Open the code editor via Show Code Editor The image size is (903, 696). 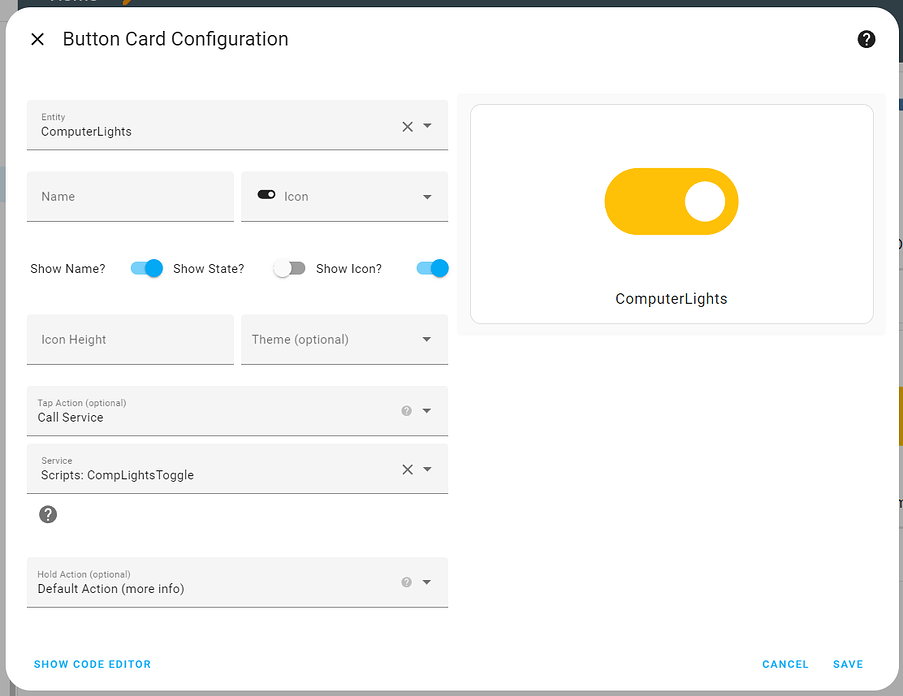point(92,664)
